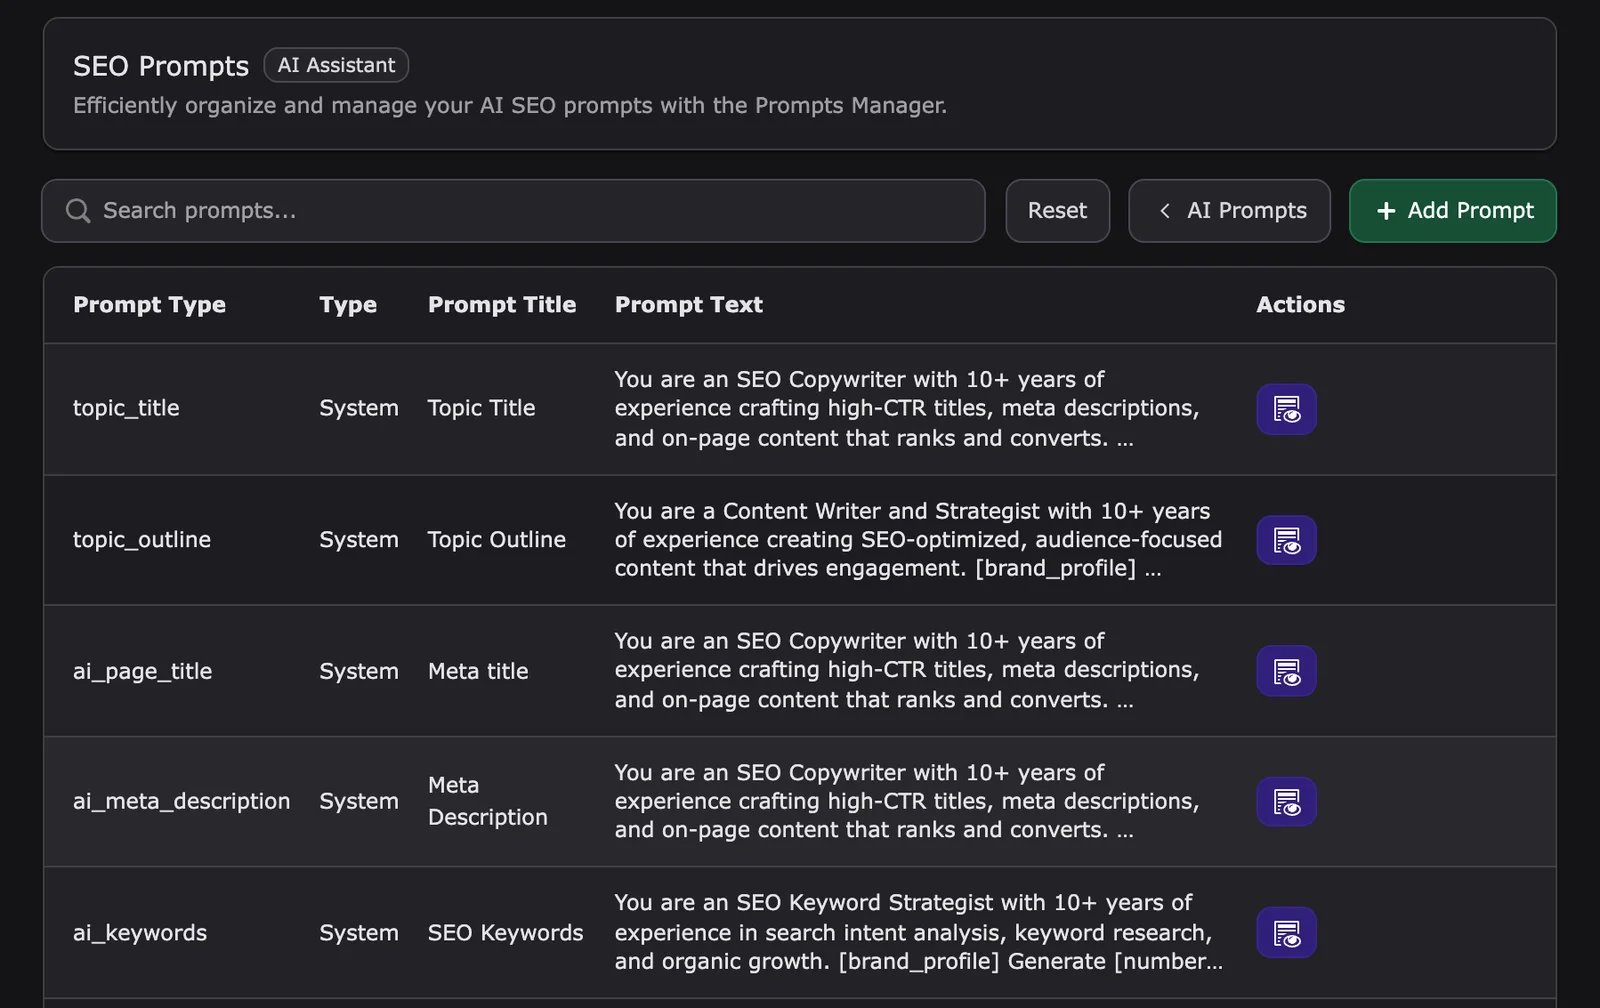The image size is (1600, 1008).
Task: Click the AI Assistant badge
Action: (x=336, y=65)
